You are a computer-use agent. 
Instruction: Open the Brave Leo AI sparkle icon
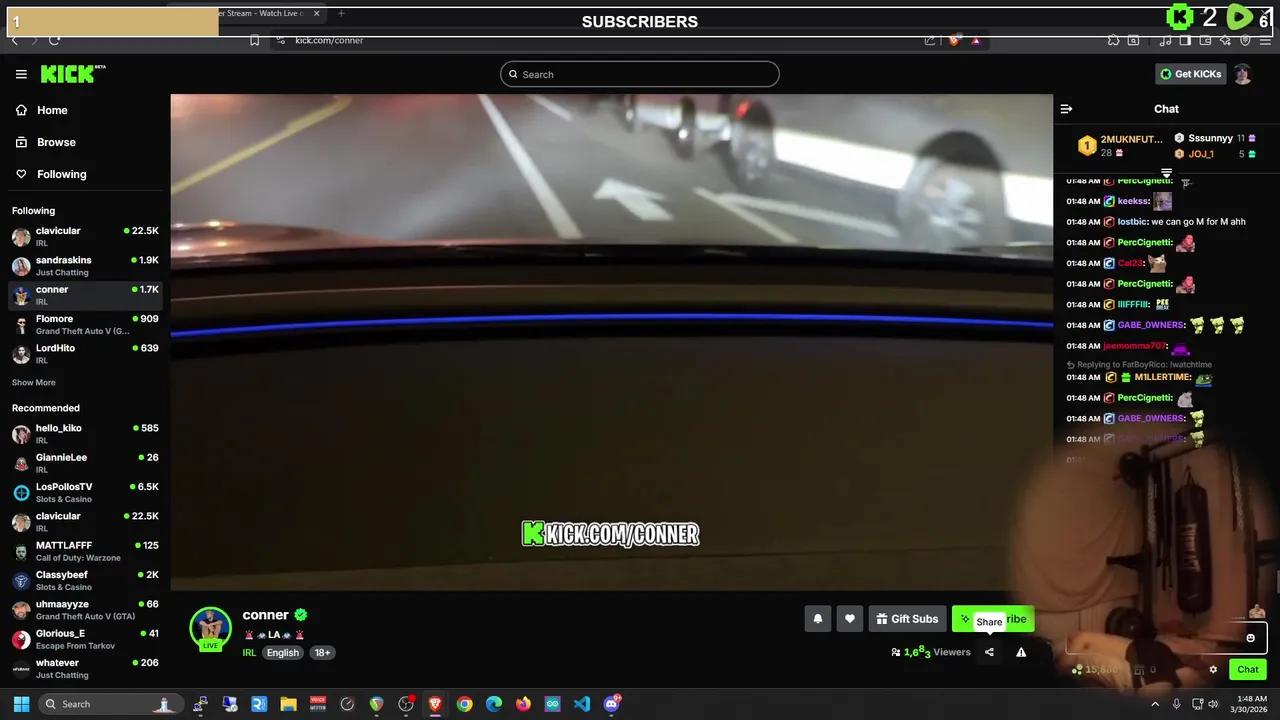pos(1225,40)
